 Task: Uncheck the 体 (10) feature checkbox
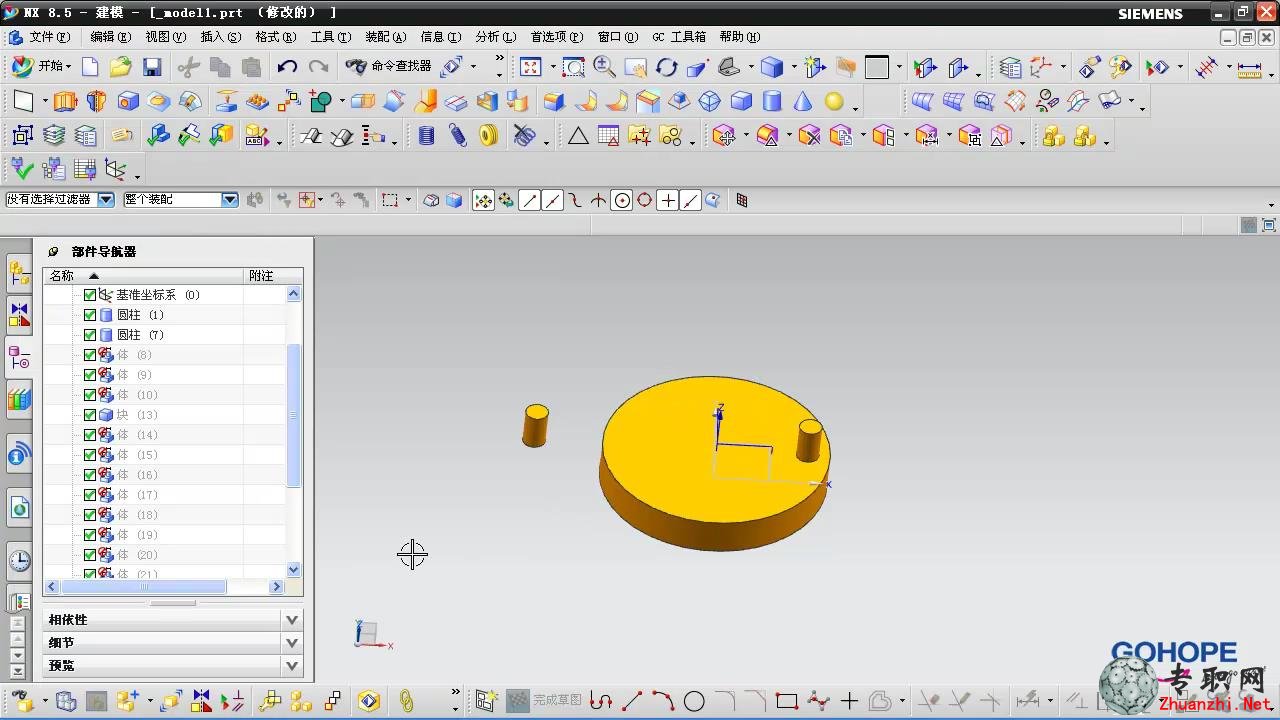point(90,395)
